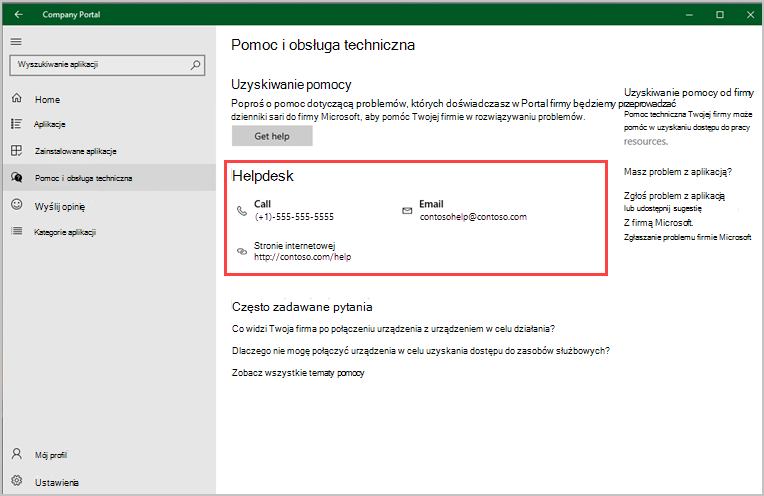Open Ustawienia in sidebar
764x496 pixels.
click(x=109, y=482)
